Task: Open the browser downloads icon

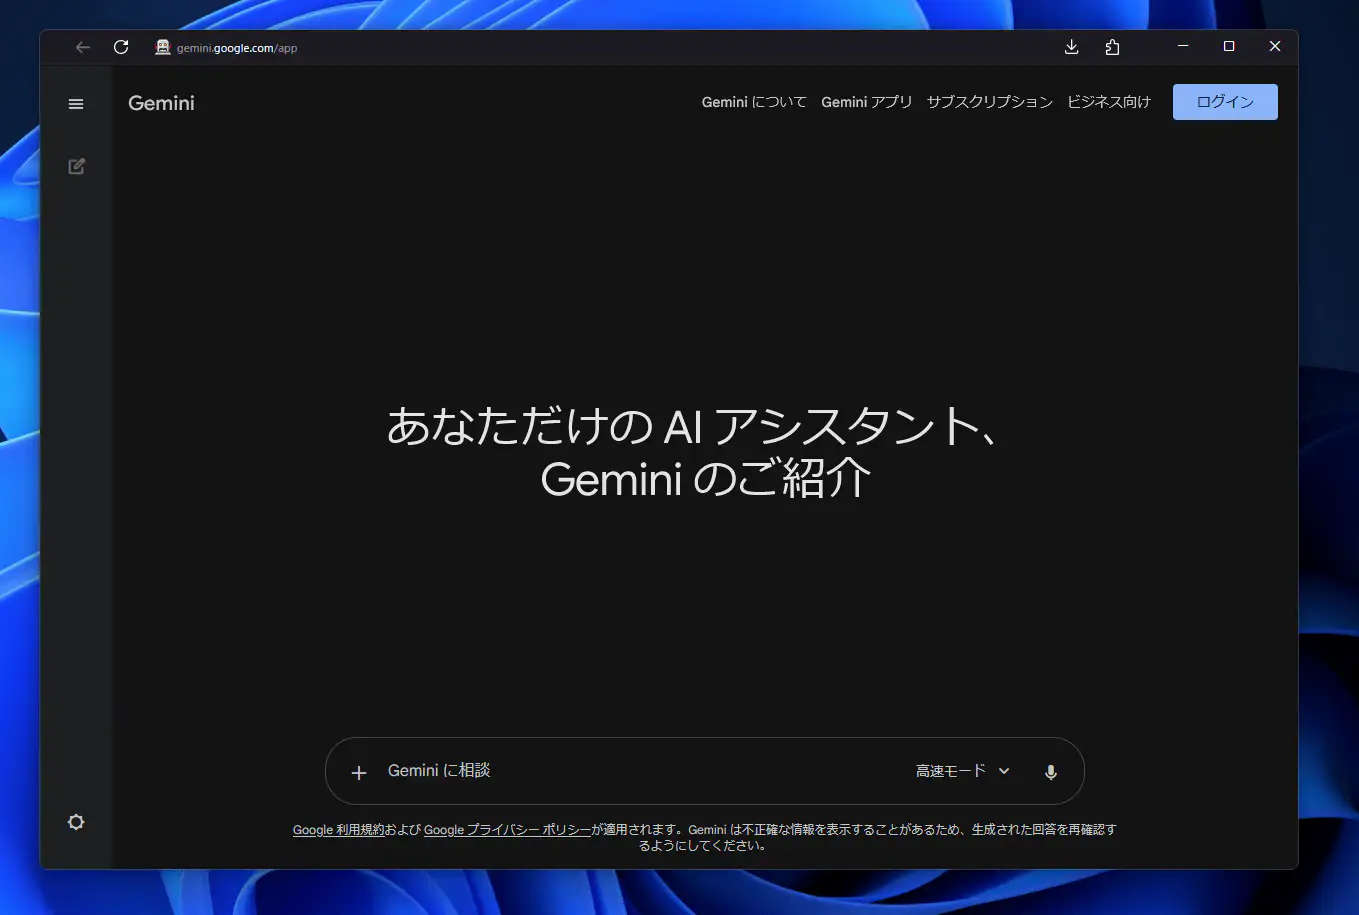Action: [1071, 47]
